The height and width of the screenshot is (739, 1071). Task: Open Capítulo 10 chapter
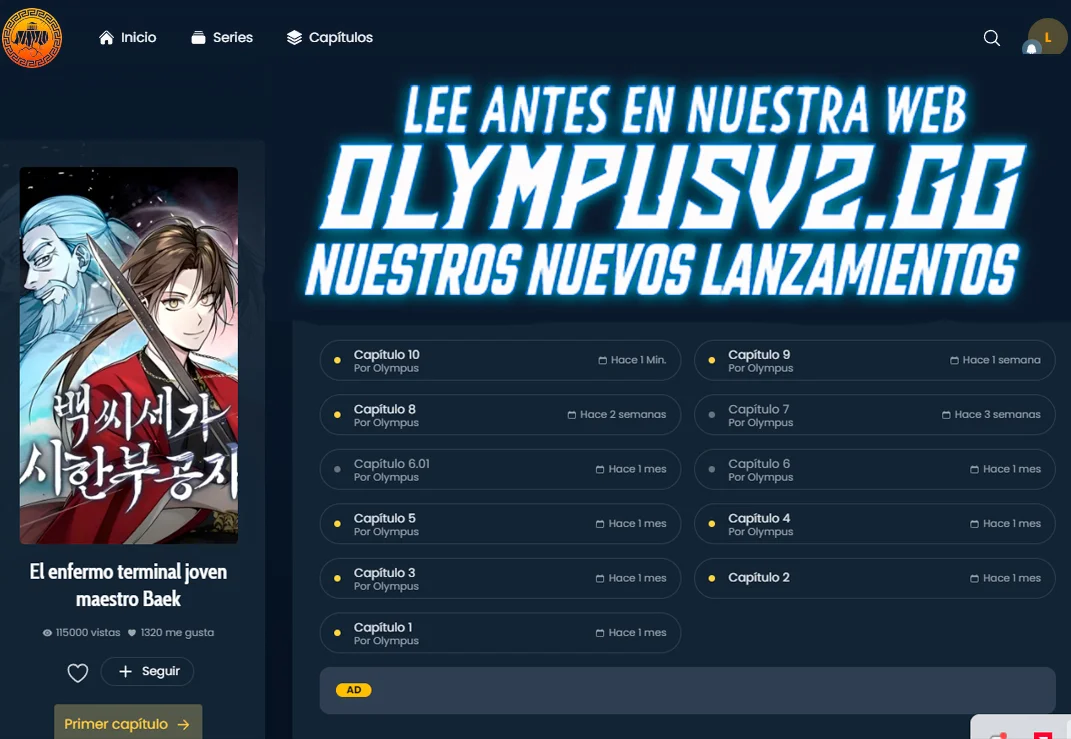pyautogui.click(x=500, y=360)
